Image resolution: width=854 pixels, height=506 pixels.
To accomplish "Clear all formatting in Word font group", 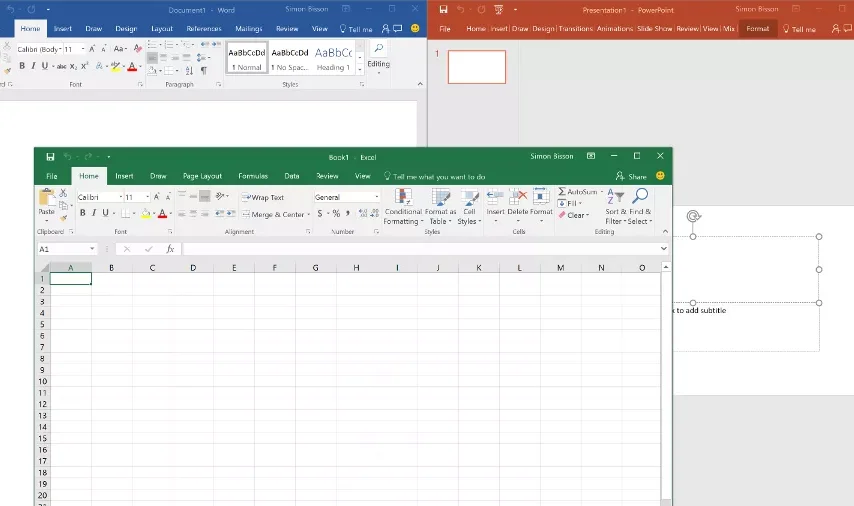I will [138, 48].
